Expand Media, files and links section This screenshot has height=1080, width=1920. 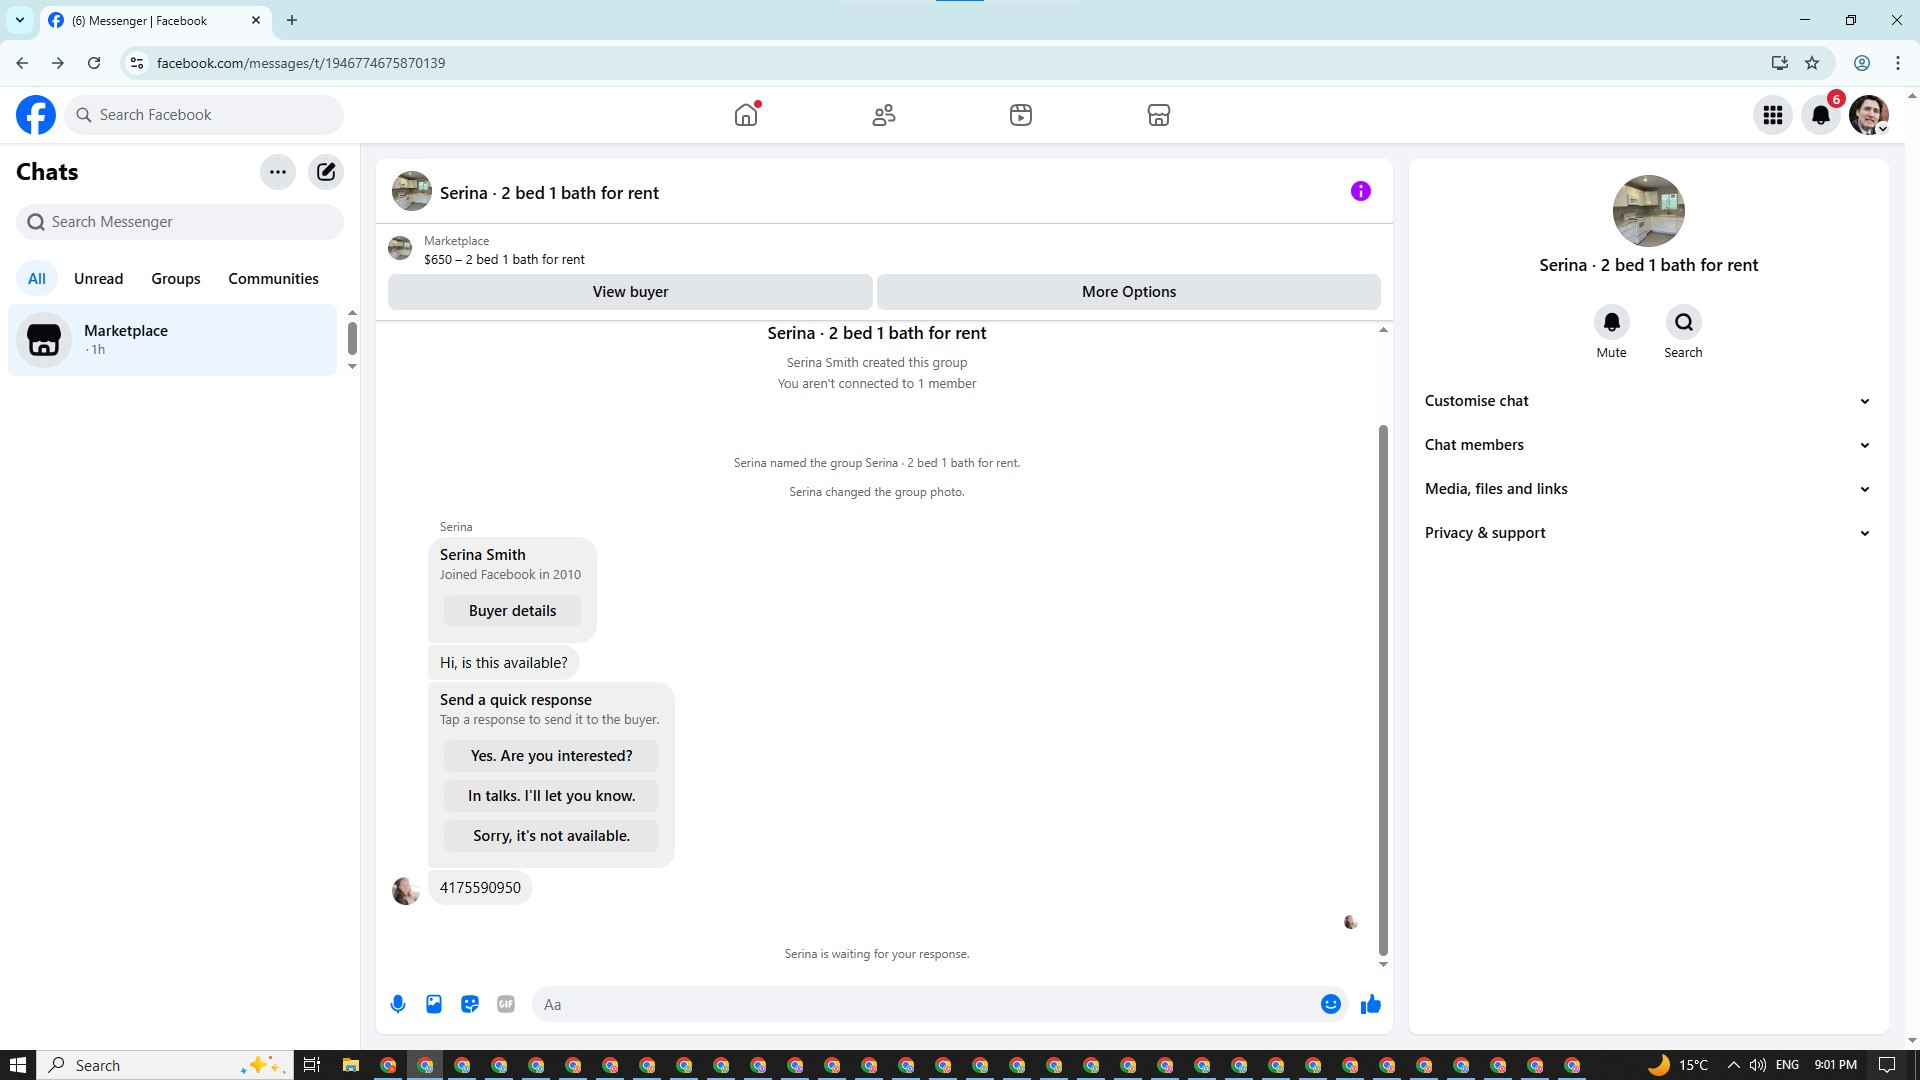pyautogui.click(x=1648, y=489)
